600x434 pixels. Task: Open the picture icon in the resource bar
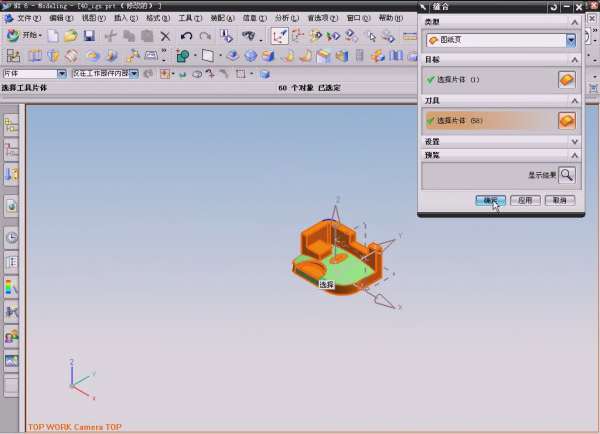(11, 361)
